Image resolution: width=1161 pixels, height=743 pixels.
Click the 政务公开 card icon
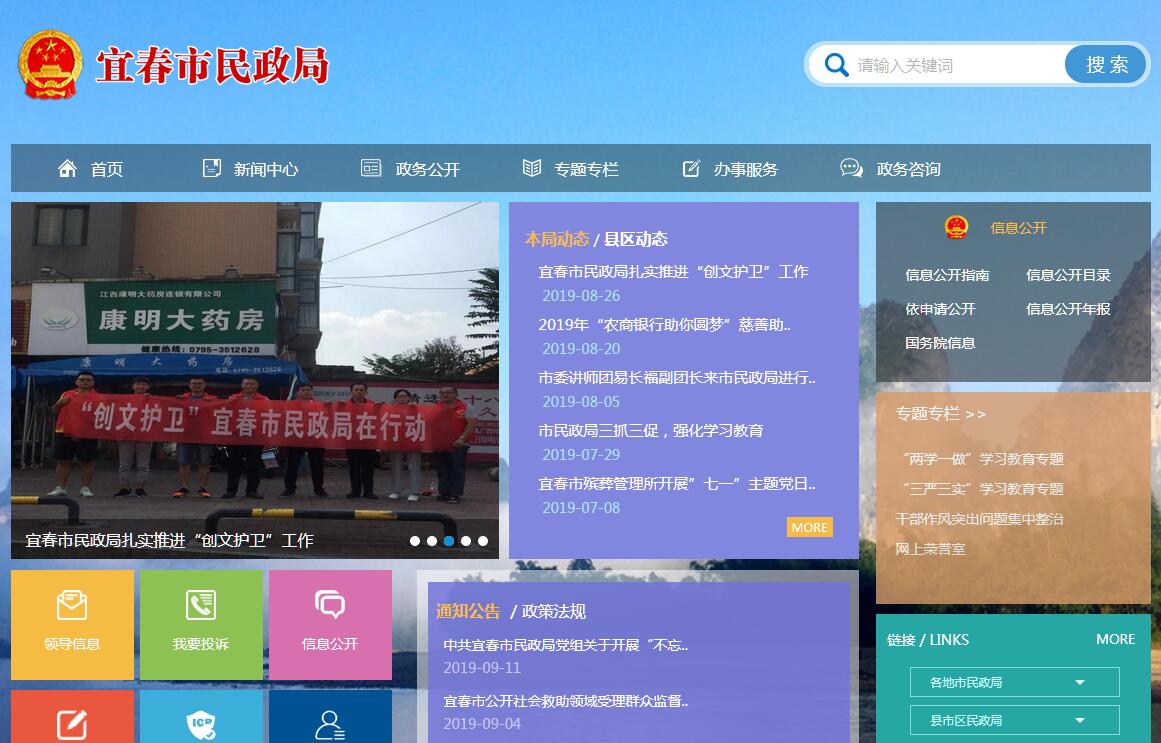pos(371,168)
